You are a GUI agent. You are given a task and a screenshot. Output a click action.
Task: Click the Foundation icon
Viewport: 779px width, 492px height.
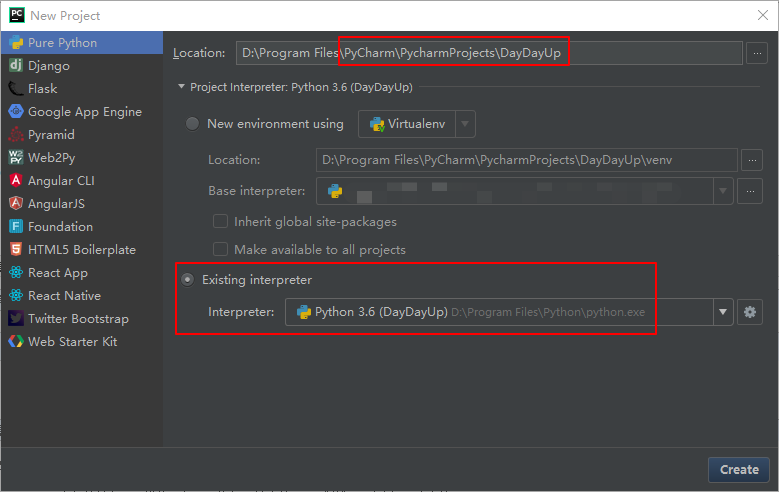(x=16, y=226)
